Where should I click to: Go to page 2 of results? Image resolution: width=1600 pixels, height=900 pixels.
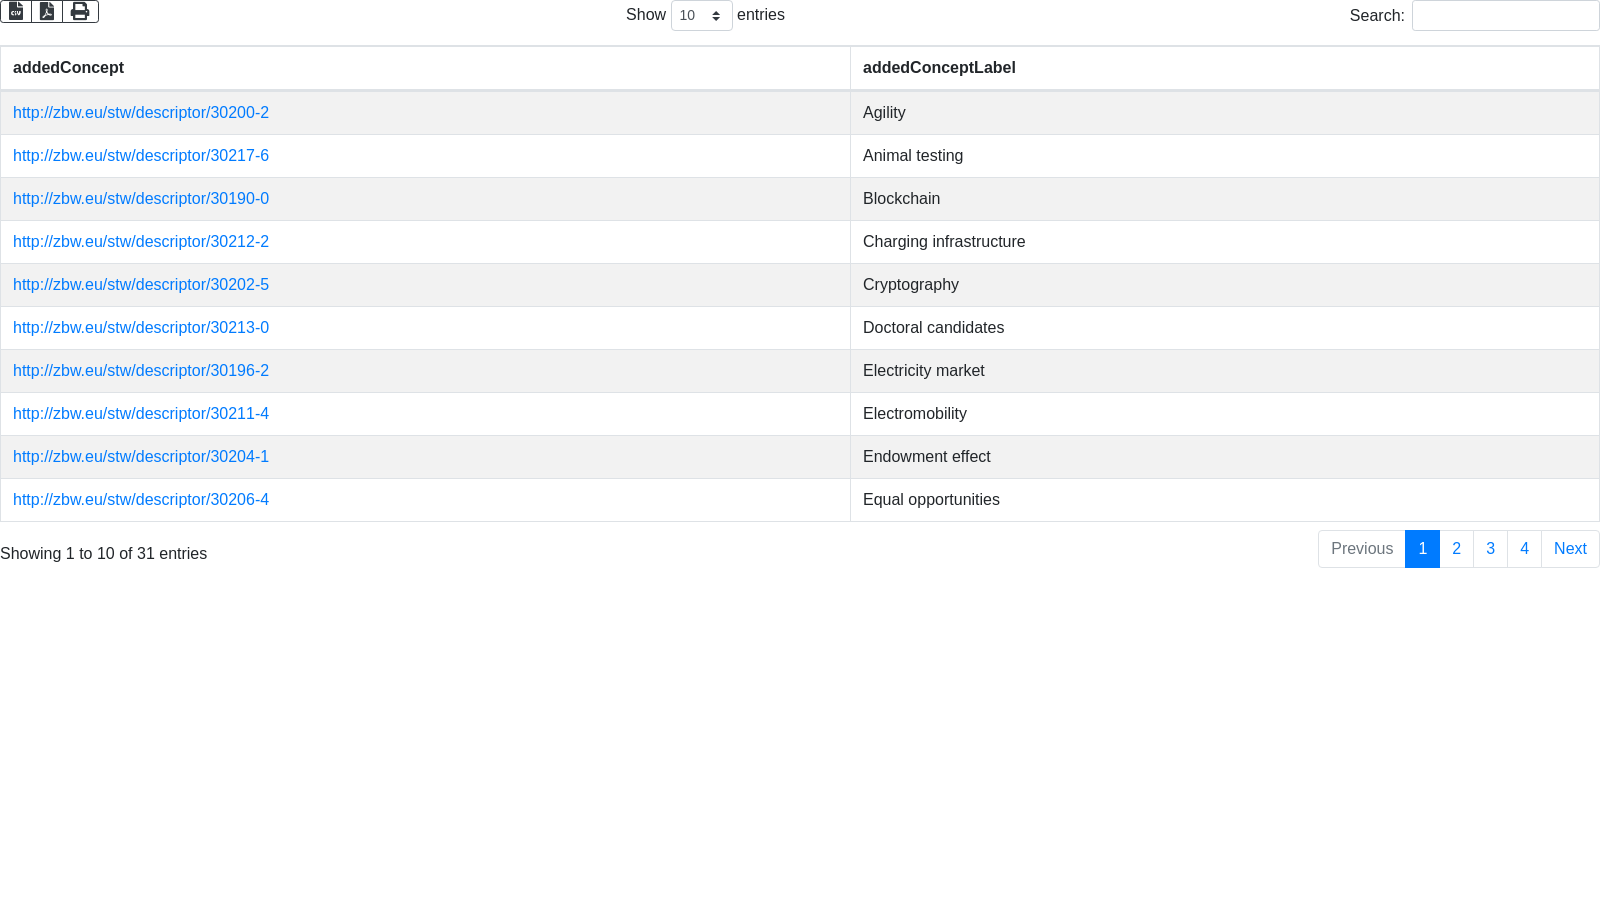pyautogui.click(x=1456, y=549)
